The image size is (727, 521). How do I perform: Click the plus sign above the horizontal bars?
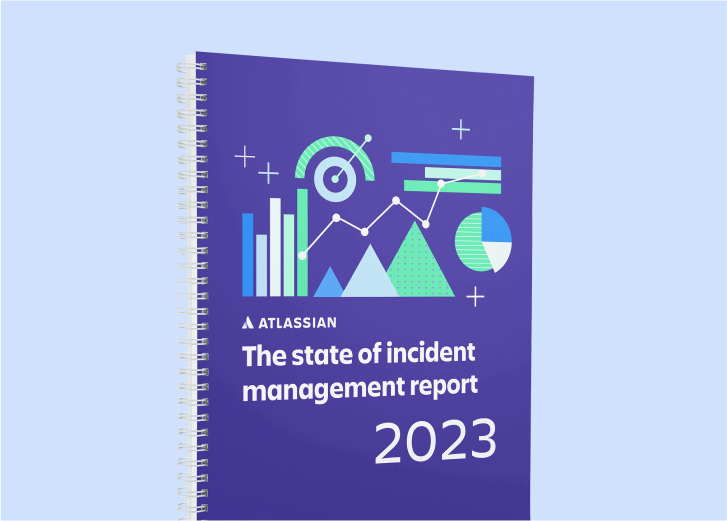tap(460, 129)
